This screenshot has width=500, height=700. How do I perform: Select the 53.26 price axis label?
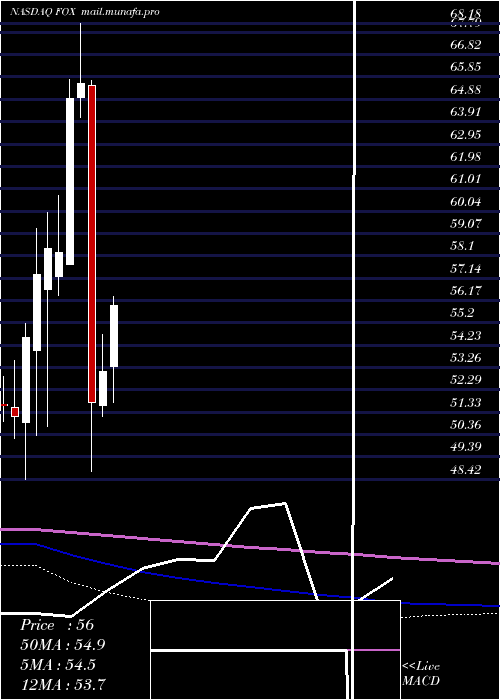[466, 358]
